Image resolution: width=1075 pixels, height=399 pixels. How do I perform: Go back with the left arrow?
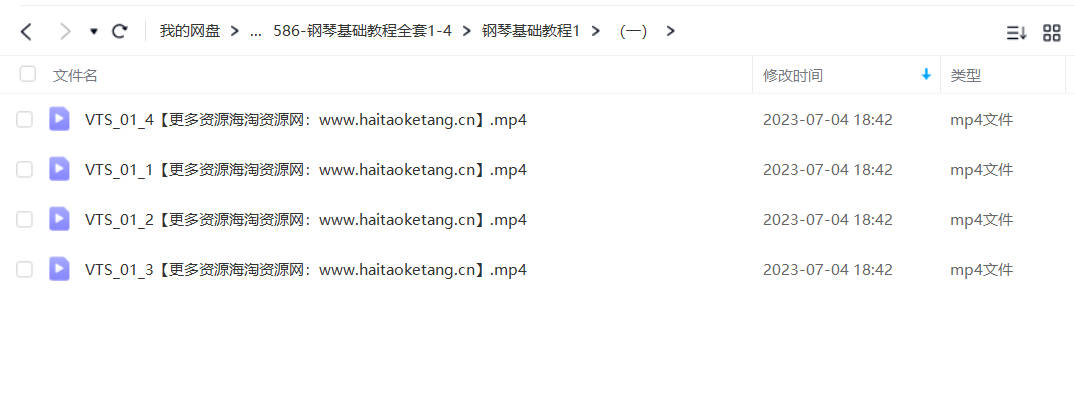(26, 31)
